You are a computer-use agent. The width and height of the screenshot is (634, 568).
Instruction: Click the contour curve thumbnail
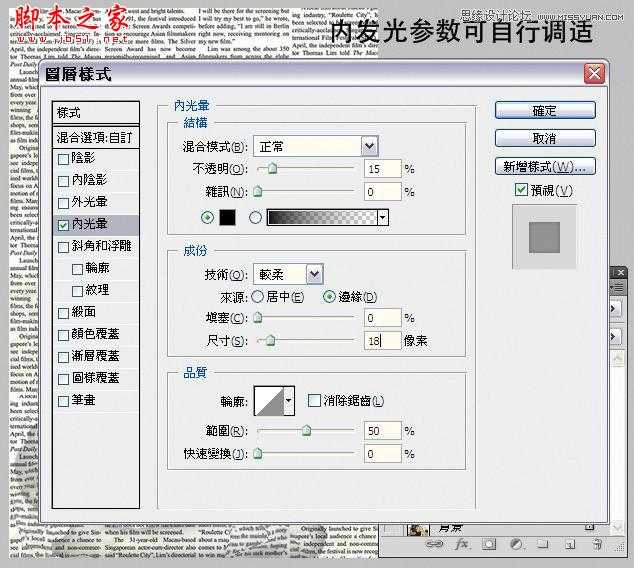point(269,401)
